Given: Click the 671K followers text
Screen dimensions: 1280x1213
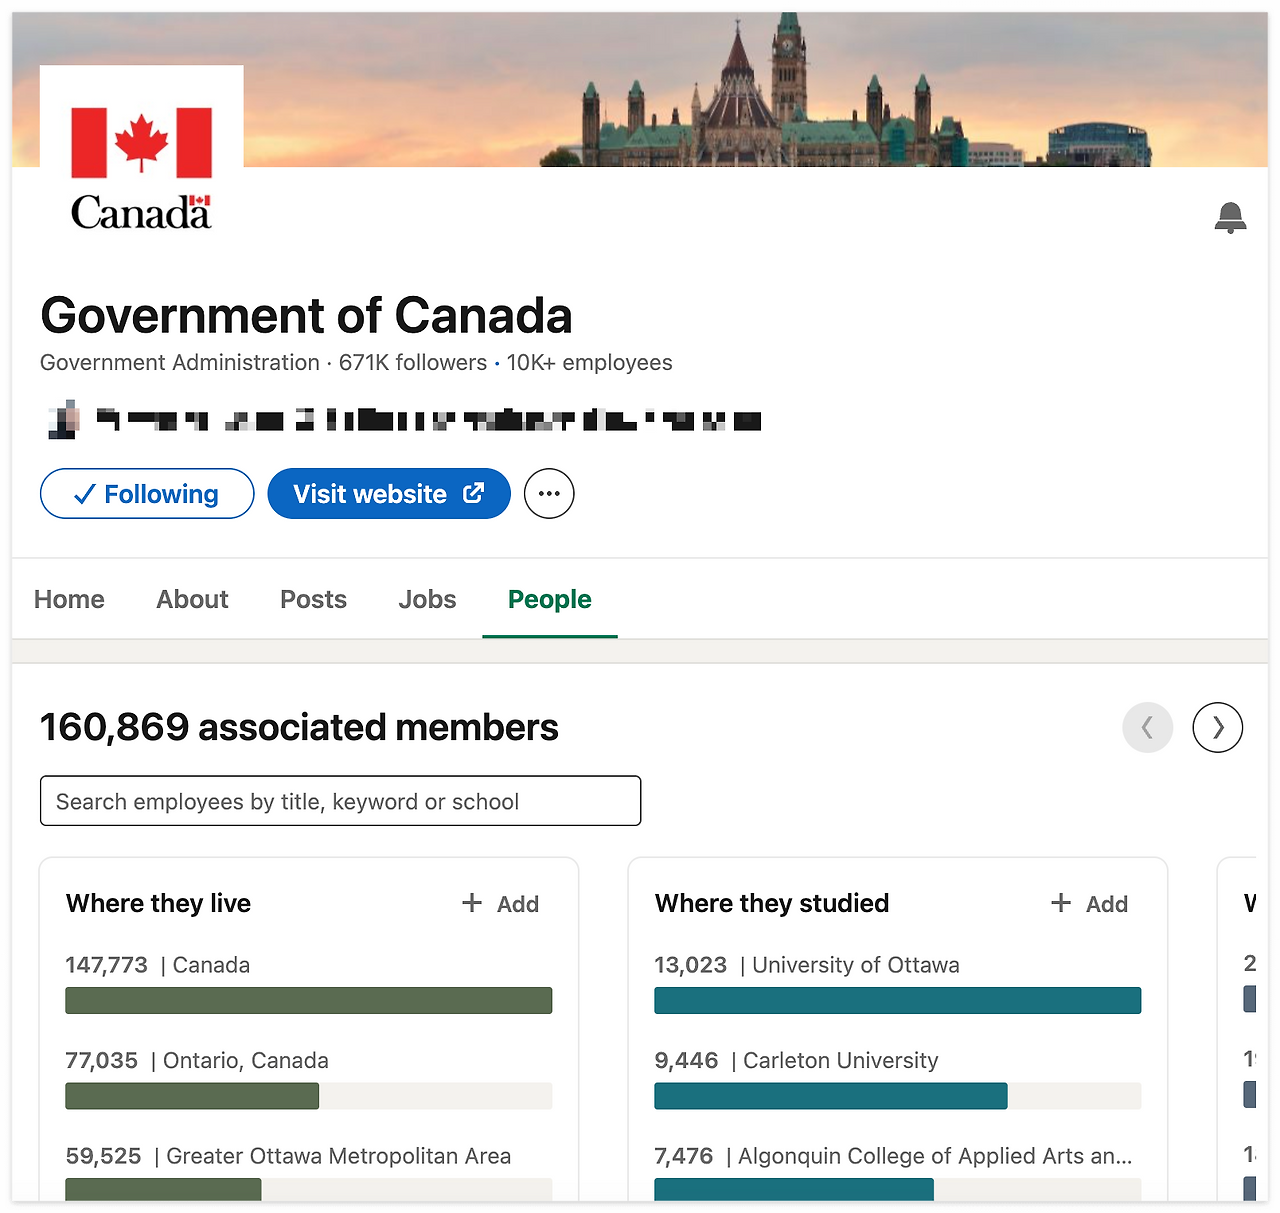Looking at the screenshot, I should click(x=413, y=362).
